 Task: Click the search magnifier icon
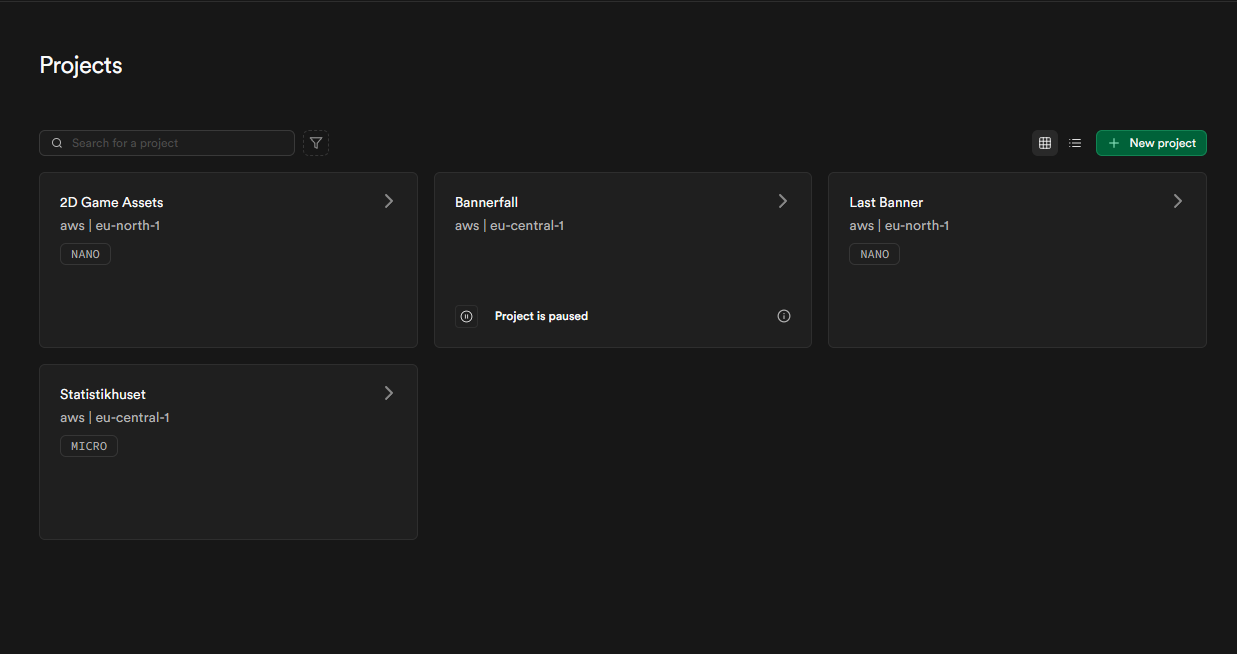(x=57, y=143)
